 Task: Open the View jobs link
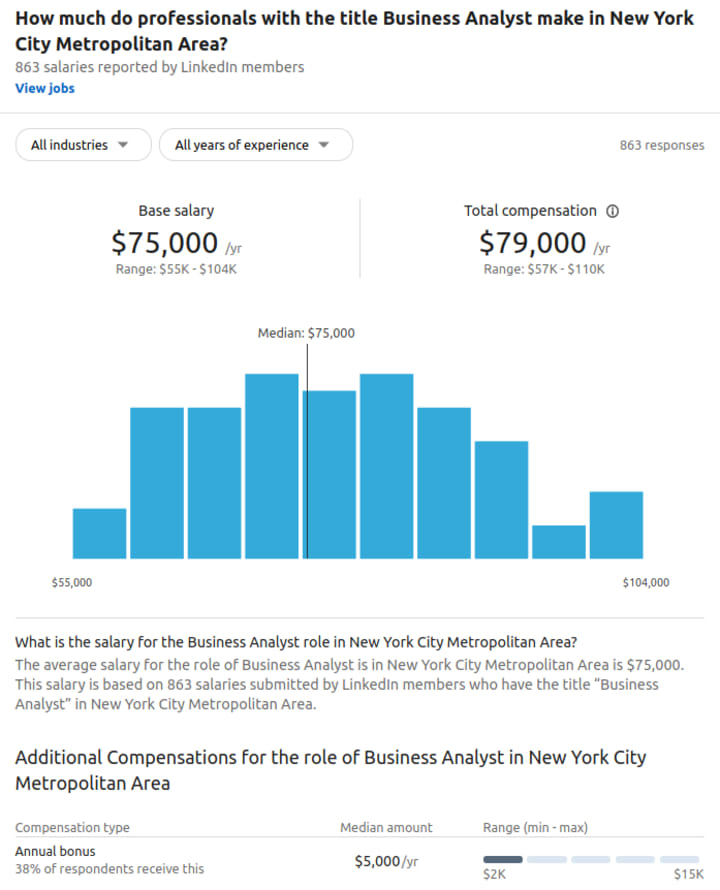pyautogui.click(x=45, y=88)
